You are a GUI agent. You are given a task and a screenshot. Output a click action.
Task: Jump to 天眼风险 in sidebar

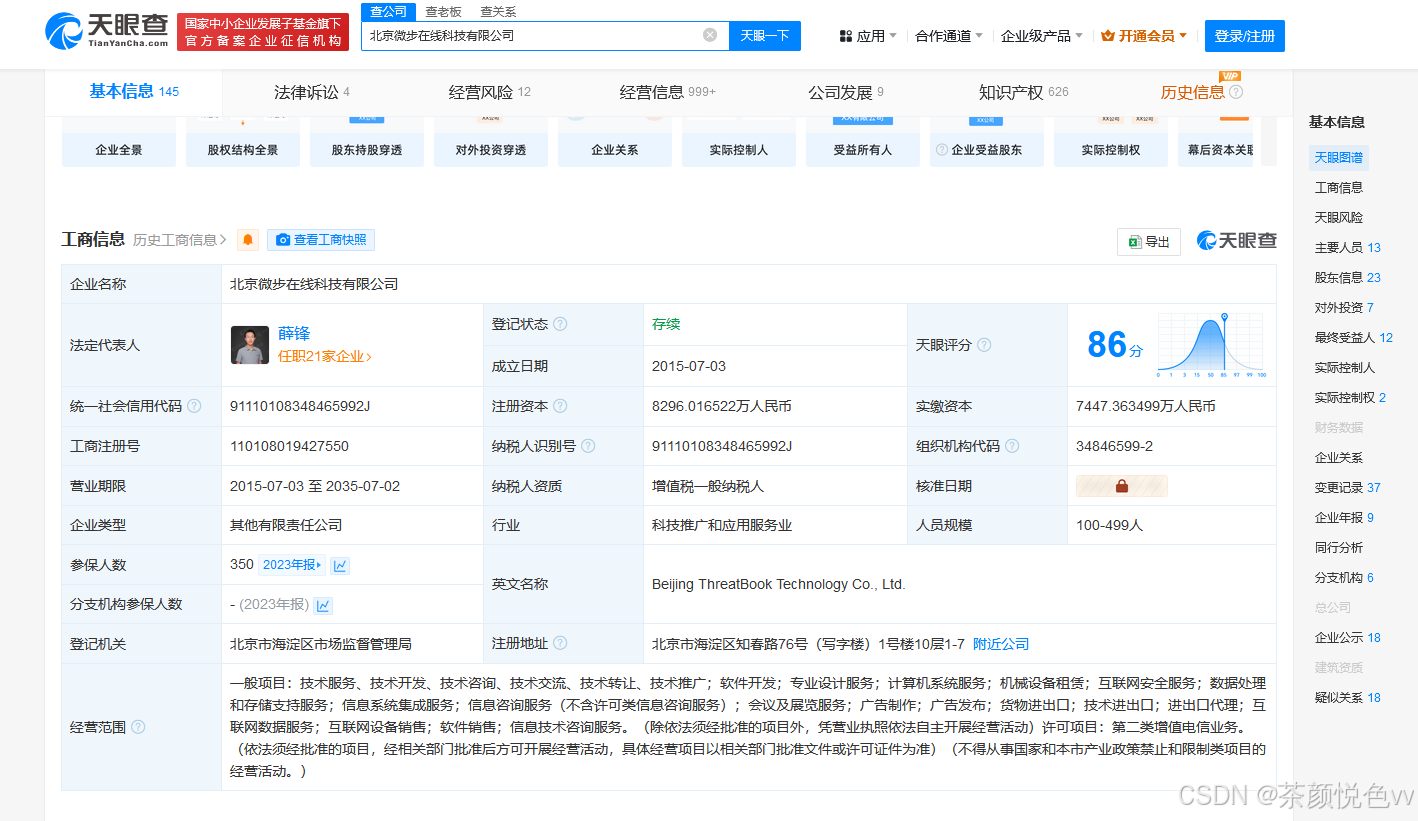point(1338,217)
